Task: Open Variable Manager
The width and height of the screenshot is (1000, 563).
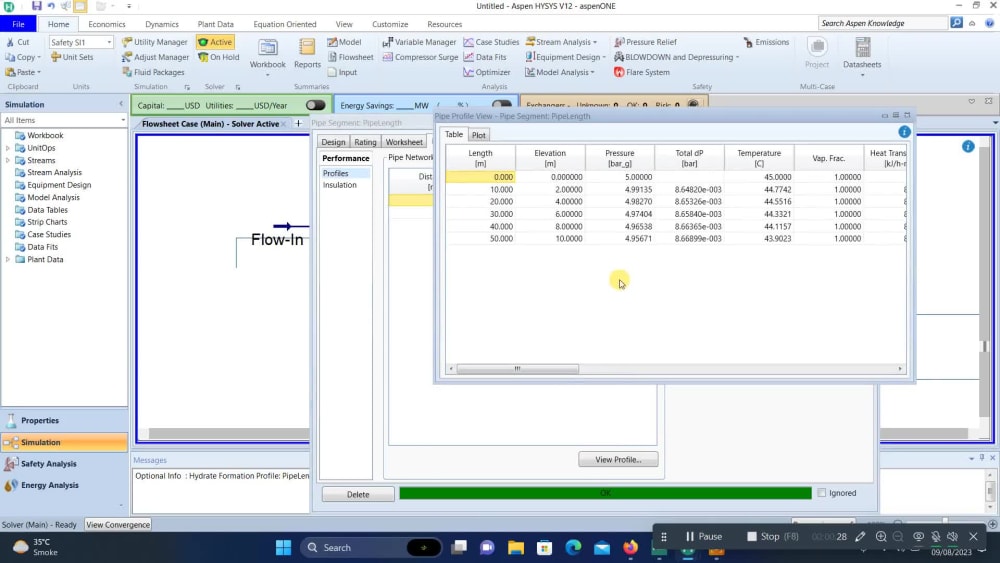Action: click(419, 42)
